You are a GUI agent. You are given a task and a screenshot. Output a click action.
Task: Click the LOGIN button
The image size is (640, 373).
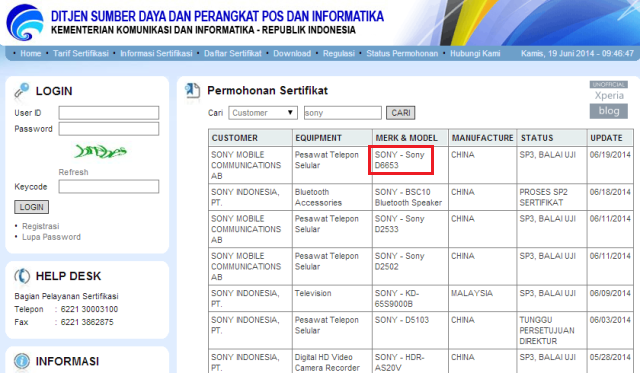[x=31, y=207]
